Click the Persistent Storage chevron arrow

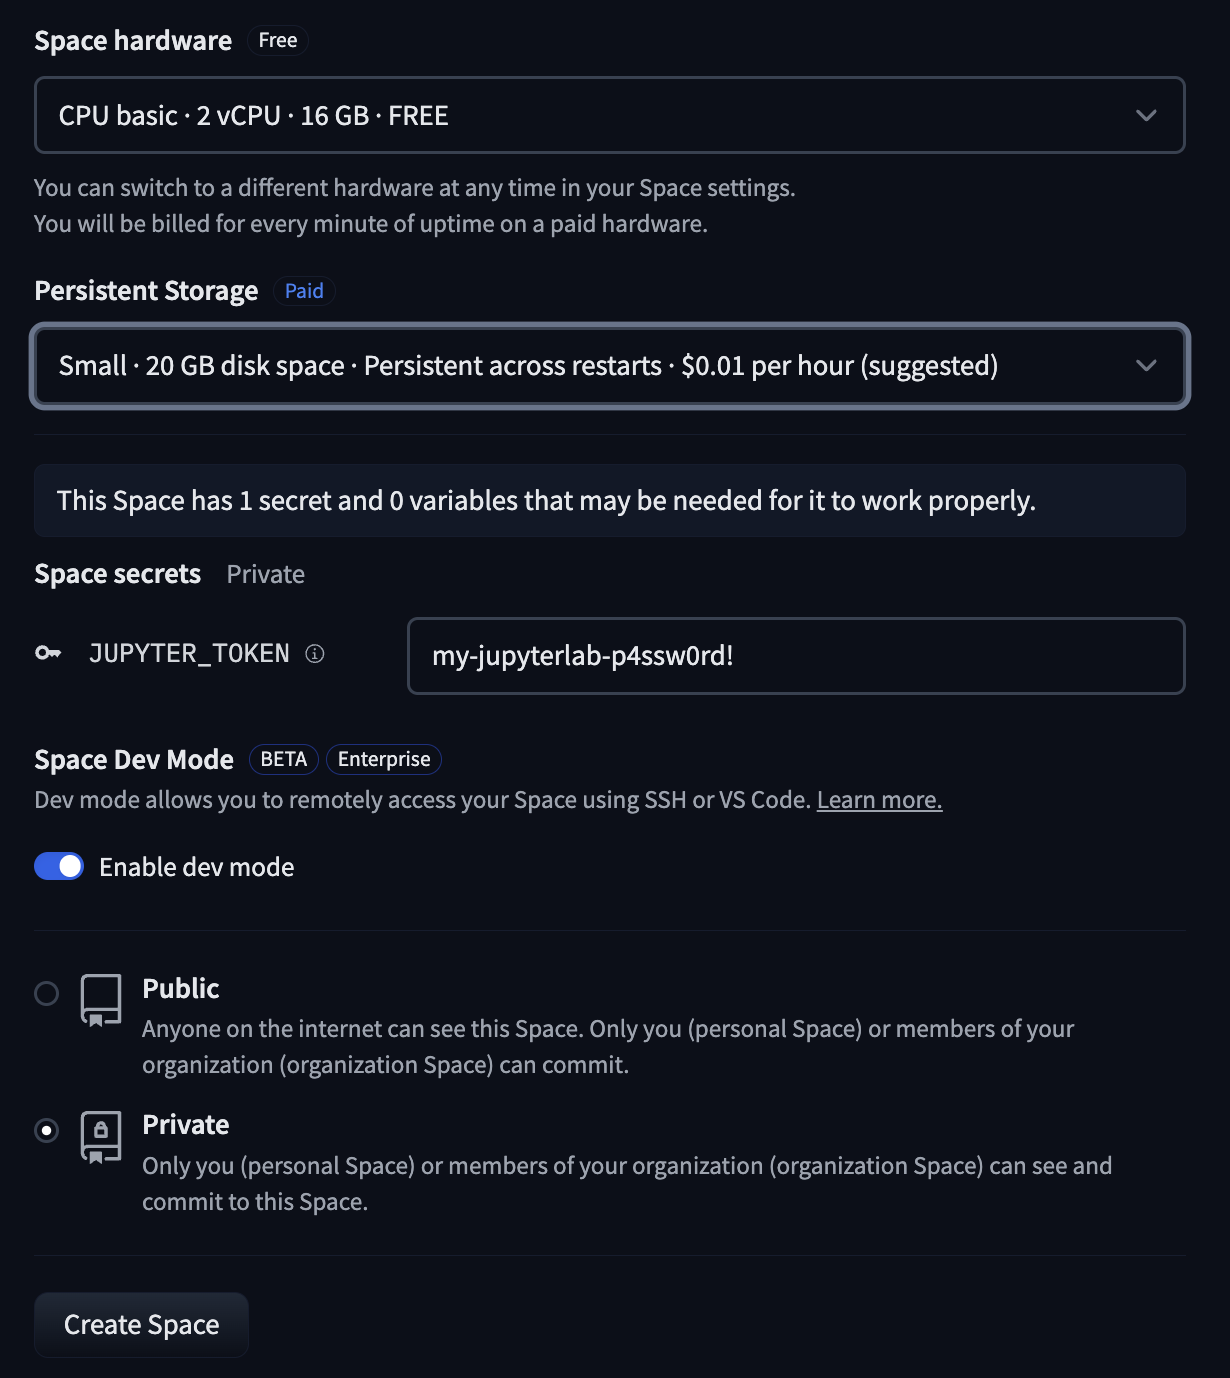pyautogui.click(x=1146, y=366)
